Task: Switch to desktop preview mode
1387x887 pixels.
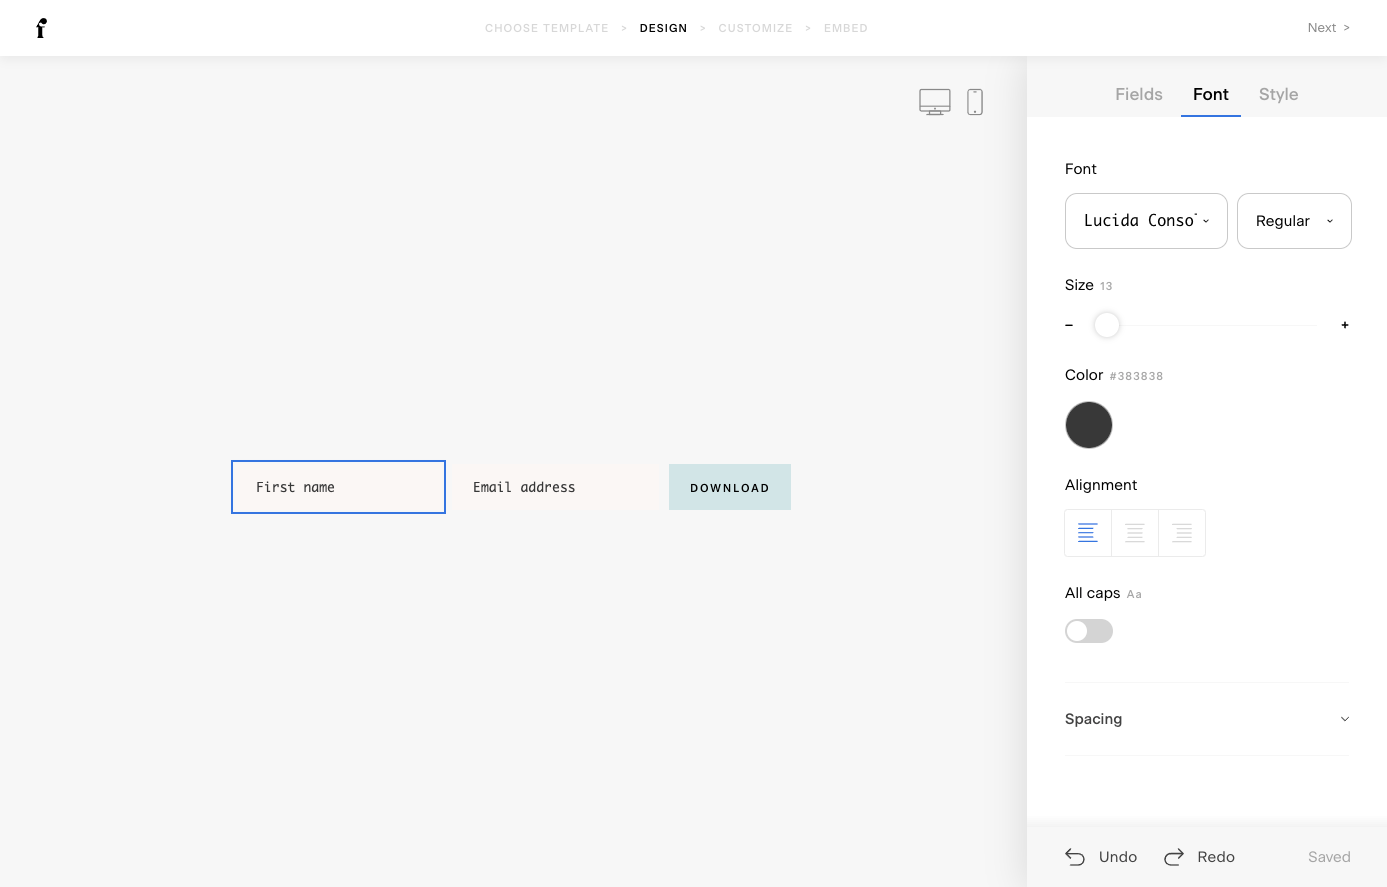Action: click(x=935, y=101)
